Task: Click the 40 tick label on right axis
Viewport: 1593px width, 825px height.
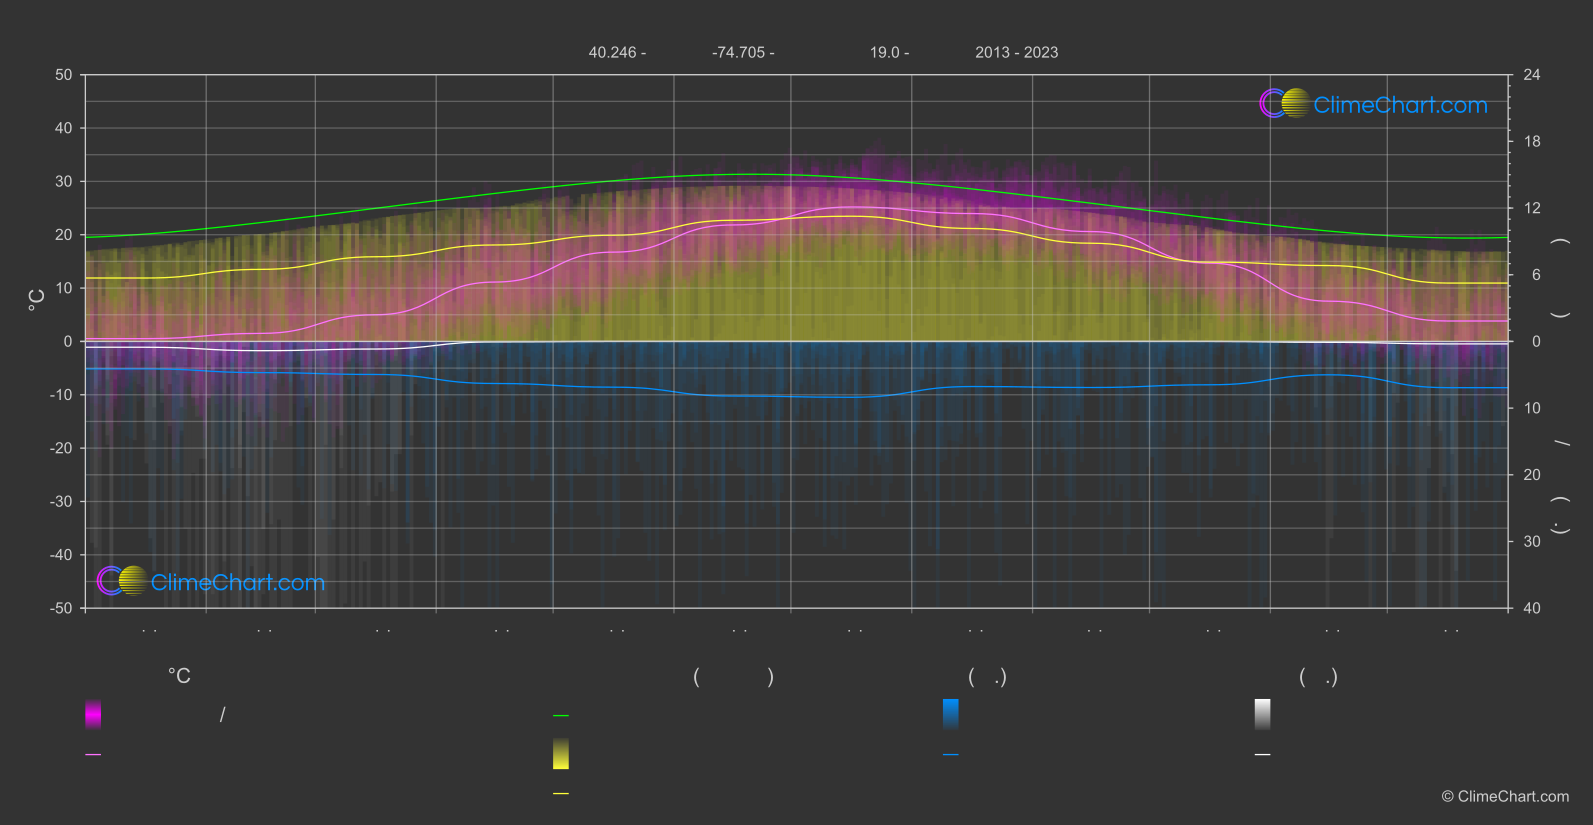Action: [x=1531, y=608]
